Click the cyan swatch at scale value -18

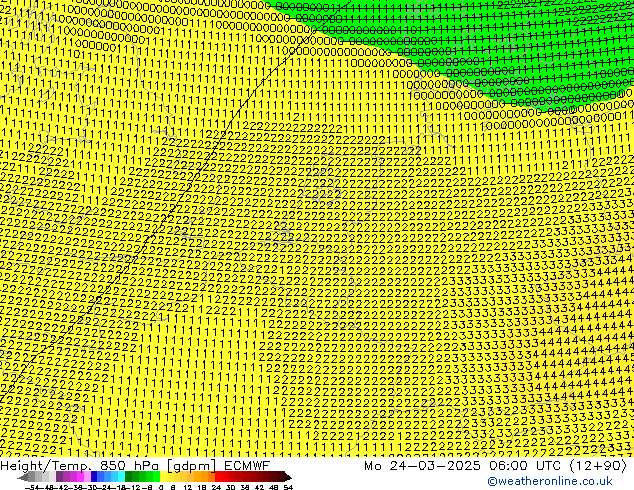coord(121,476)
